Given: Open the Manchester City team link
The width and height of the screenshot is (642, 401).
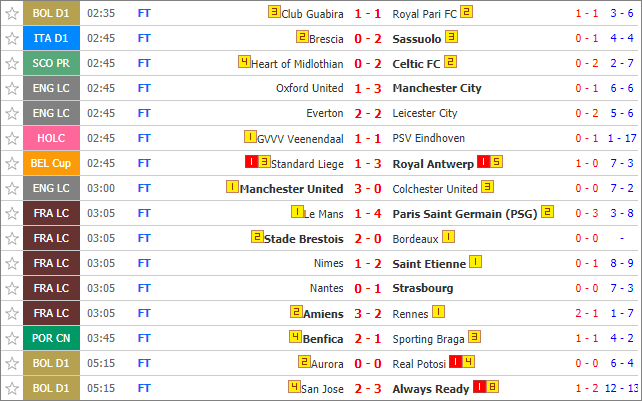Looking at the screenshot, I should click(x=437, y=88).
